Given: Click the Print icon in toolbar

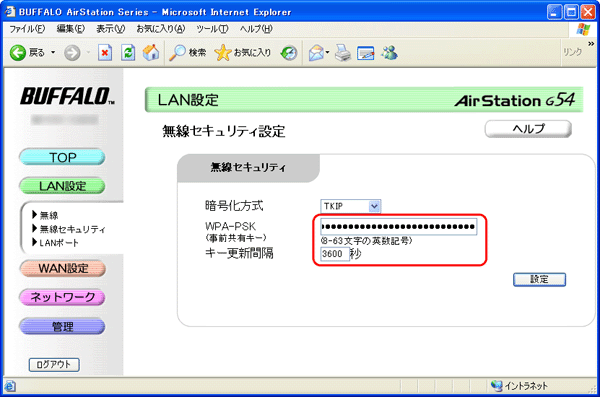Looking at the screenshot, I should pyautogui.click(x=342, y=53).
